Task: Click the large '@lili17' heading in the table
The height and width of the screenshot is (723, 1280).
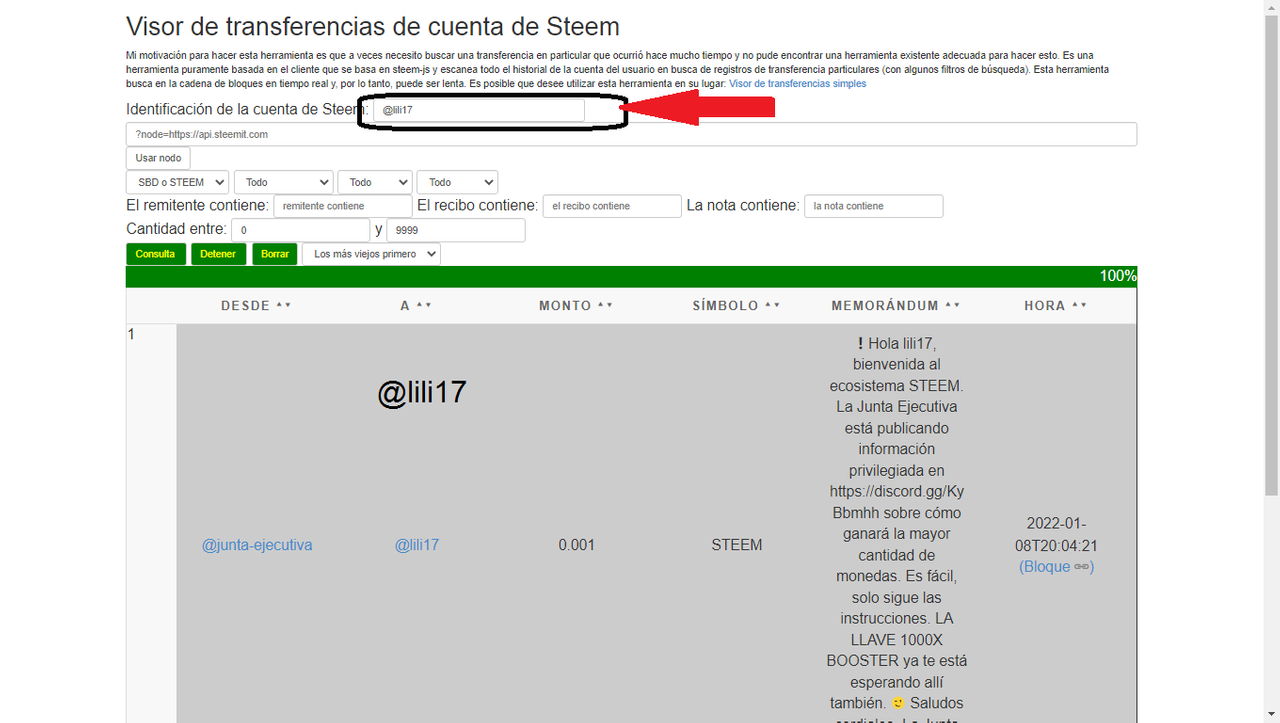Action: [x=422, y=392]
